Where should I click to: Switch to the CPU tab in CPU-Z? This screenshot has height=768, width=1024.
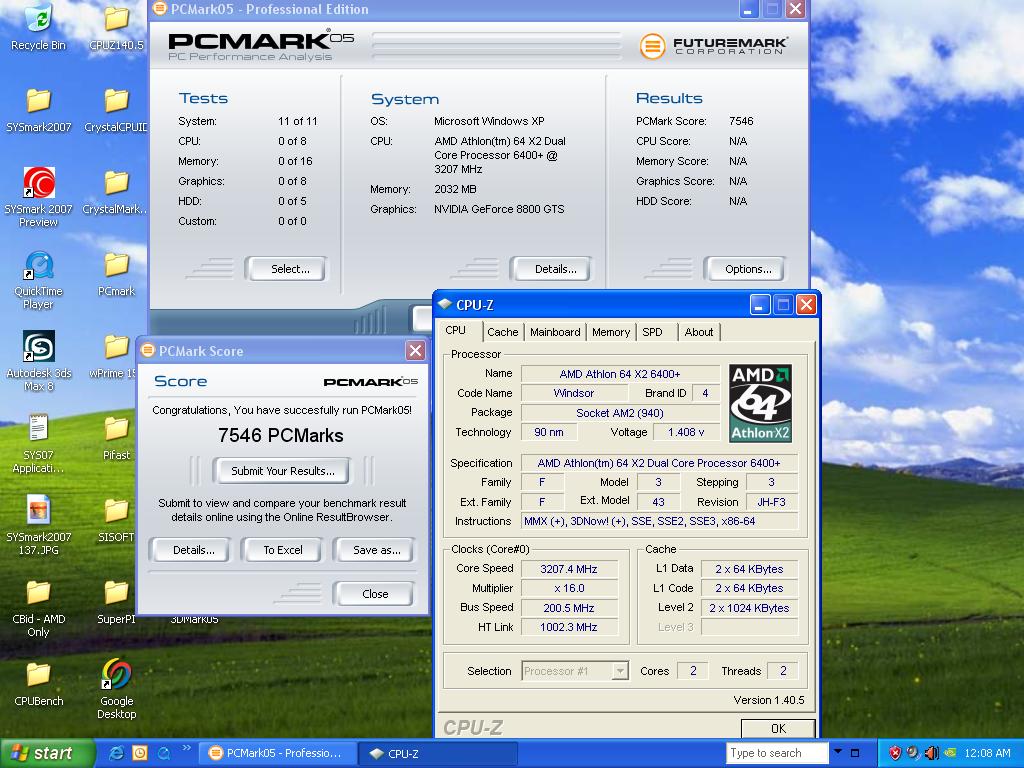tap(456, 331)
